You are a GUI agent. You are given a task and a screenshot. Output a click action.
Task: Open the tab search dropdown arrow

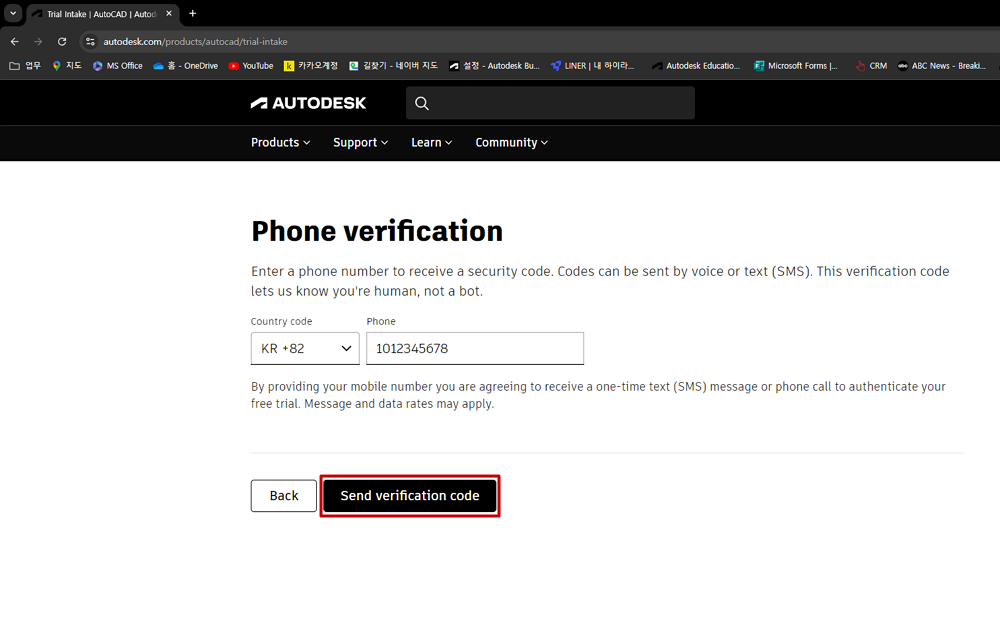click(x=13, y=13)
